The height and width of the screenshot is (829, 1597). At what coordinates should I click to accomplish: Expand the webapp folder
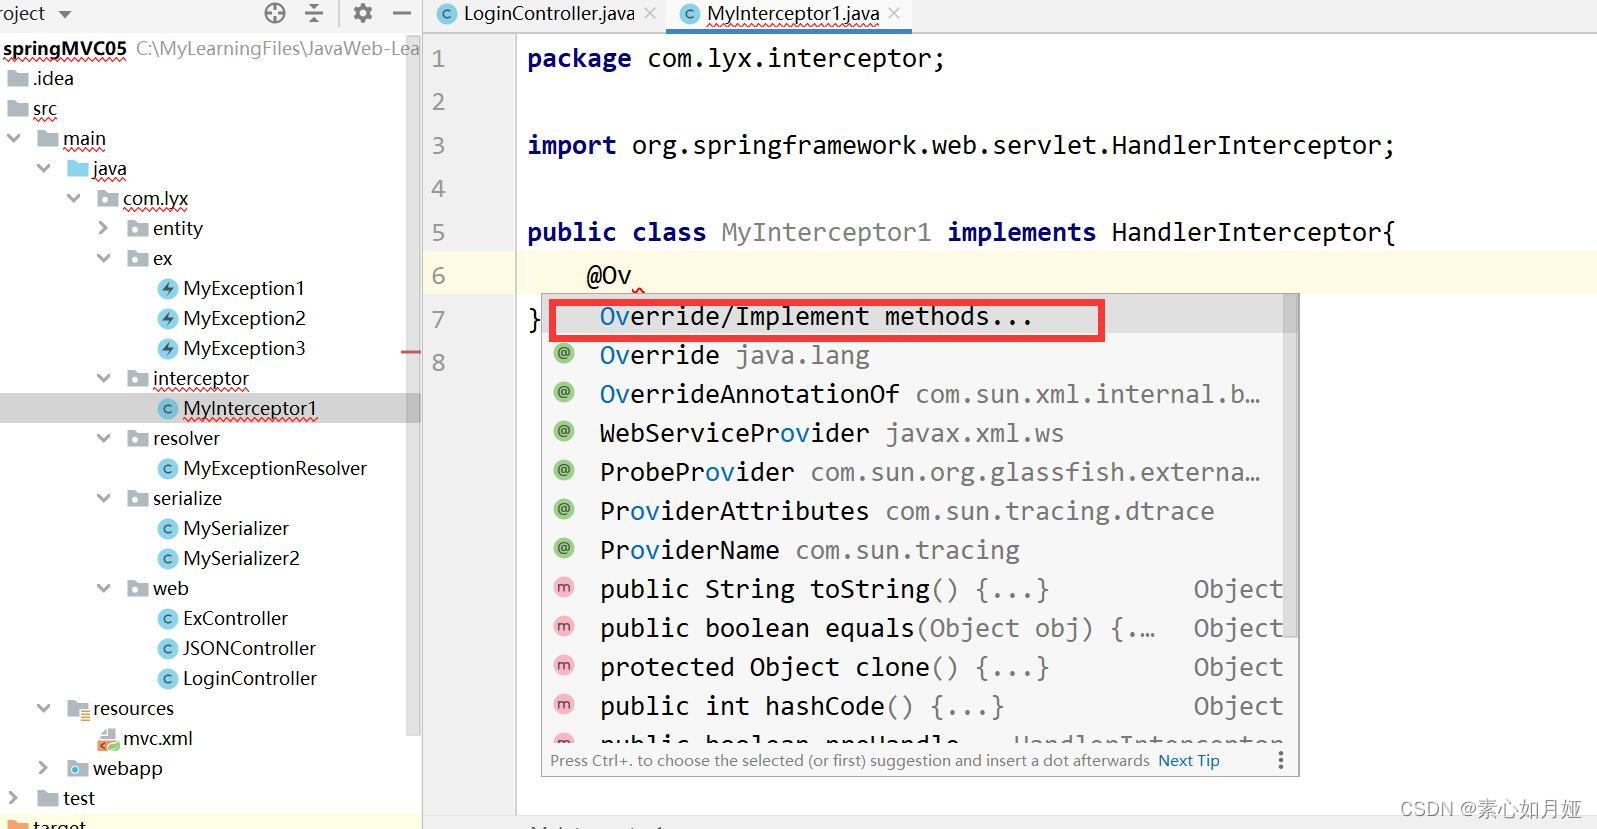coord(44,768)
